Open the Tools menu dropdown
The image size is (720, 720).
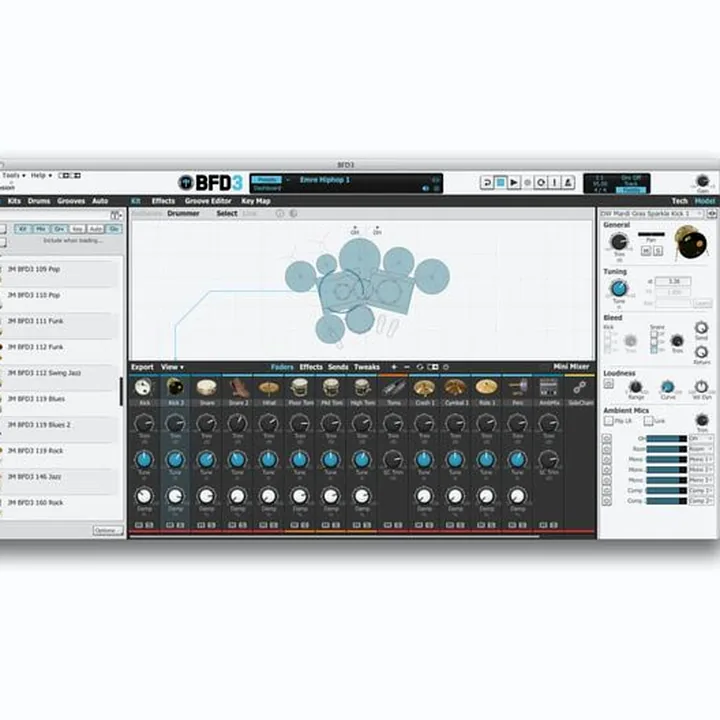click(14, 175)
